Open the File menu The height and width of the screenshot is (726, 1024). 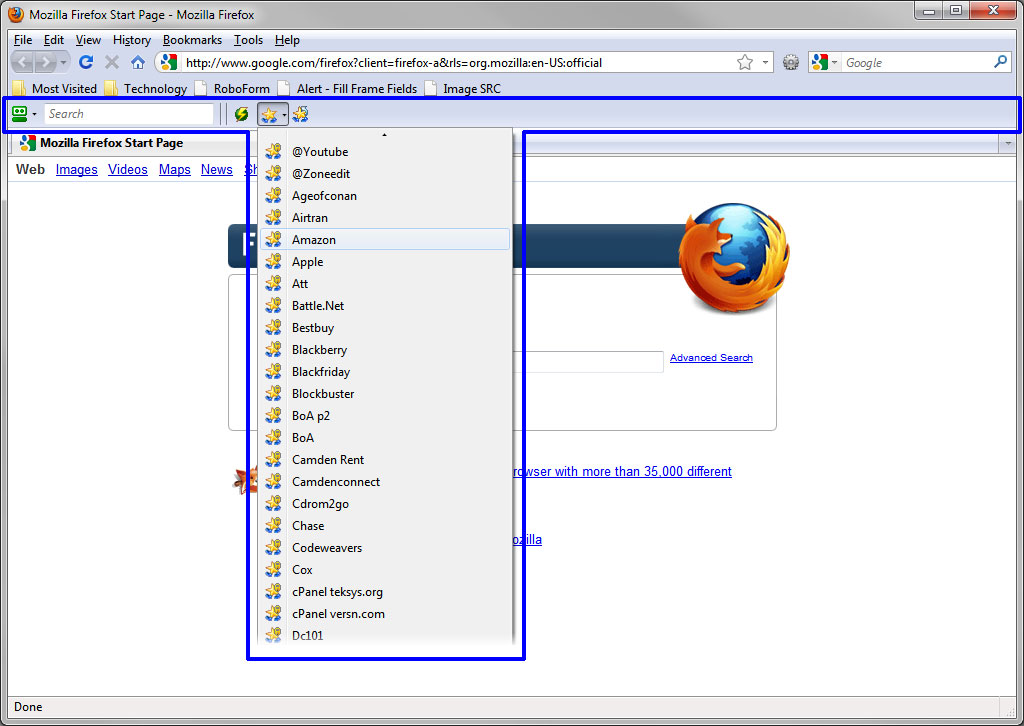pos(23,40)
